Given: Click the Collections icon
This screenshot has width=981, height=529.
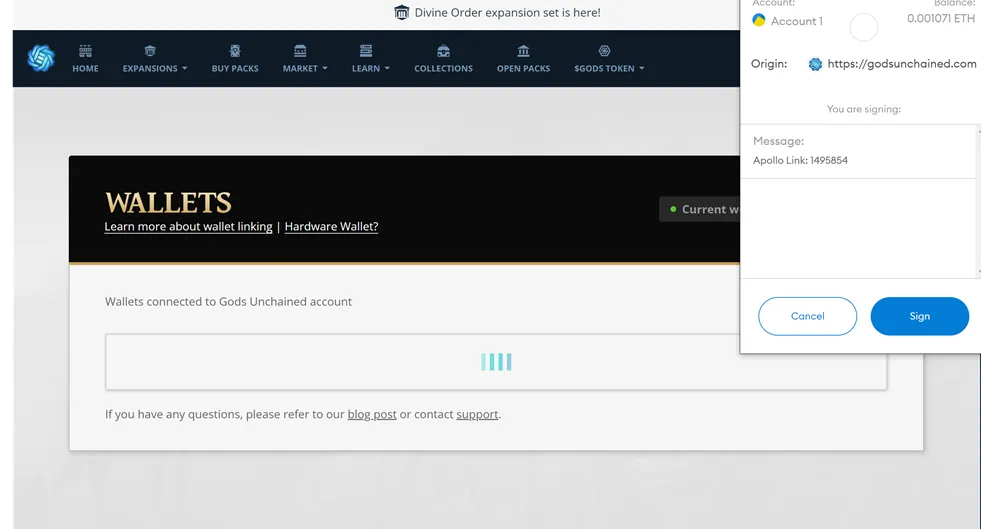Looking at the screenshot, I should point(444,51).
